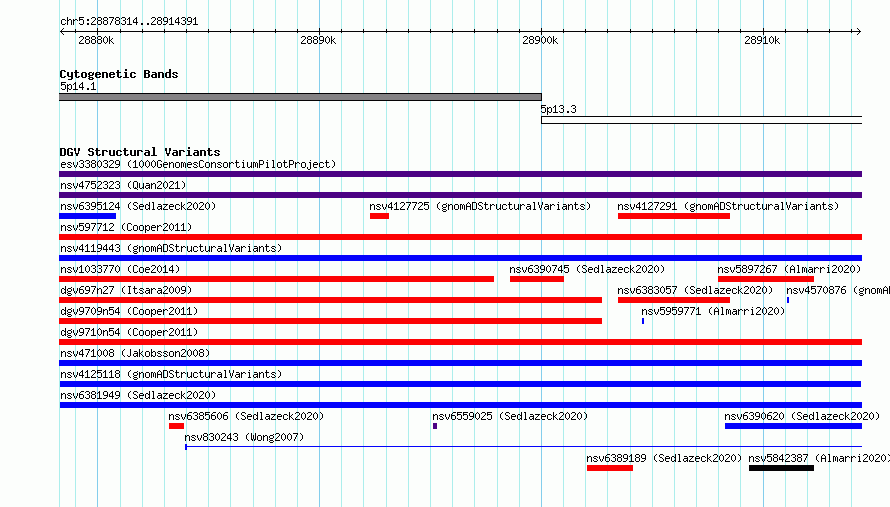Select nsv6559025 (Sedlazeck2020) label

pos(510,416)
